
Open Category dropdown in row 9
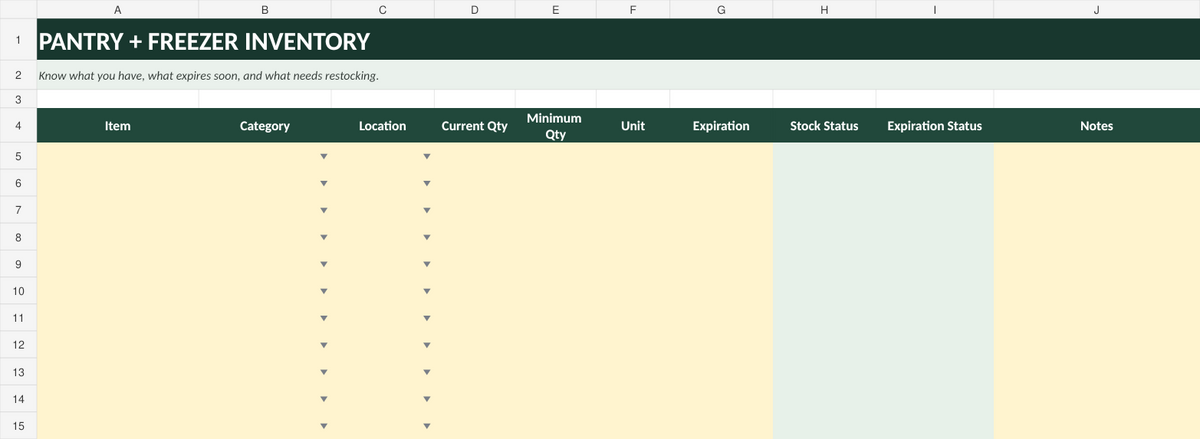pos(323,265)
